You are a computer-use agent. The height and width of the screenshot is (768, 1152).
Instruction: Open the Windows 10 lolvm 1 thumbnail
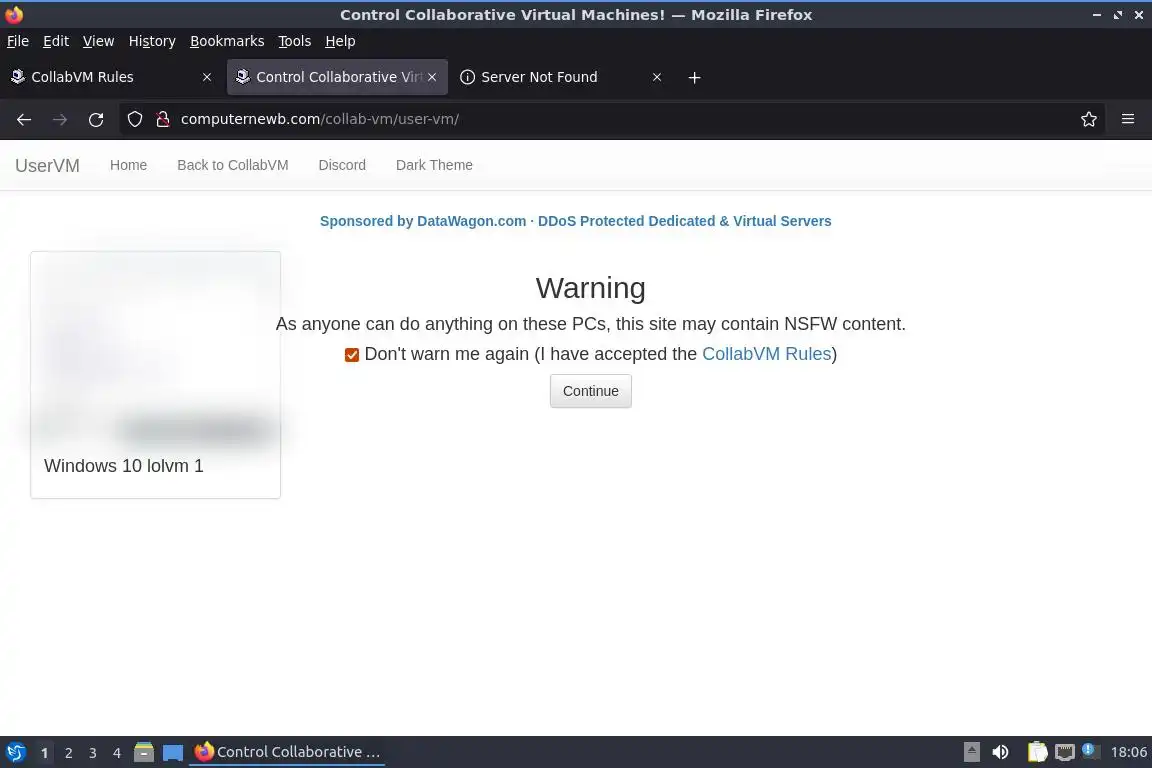[x=155, y=351]
